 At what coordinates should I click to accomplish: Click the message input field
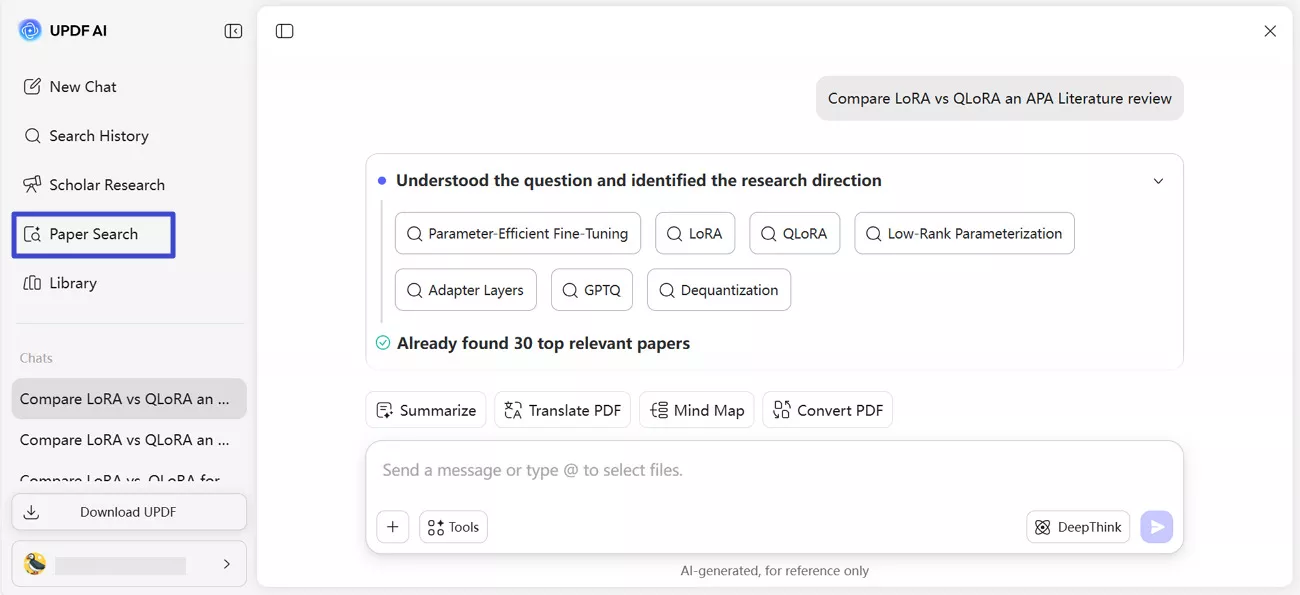pyautogui.click(x=770, y=470)
